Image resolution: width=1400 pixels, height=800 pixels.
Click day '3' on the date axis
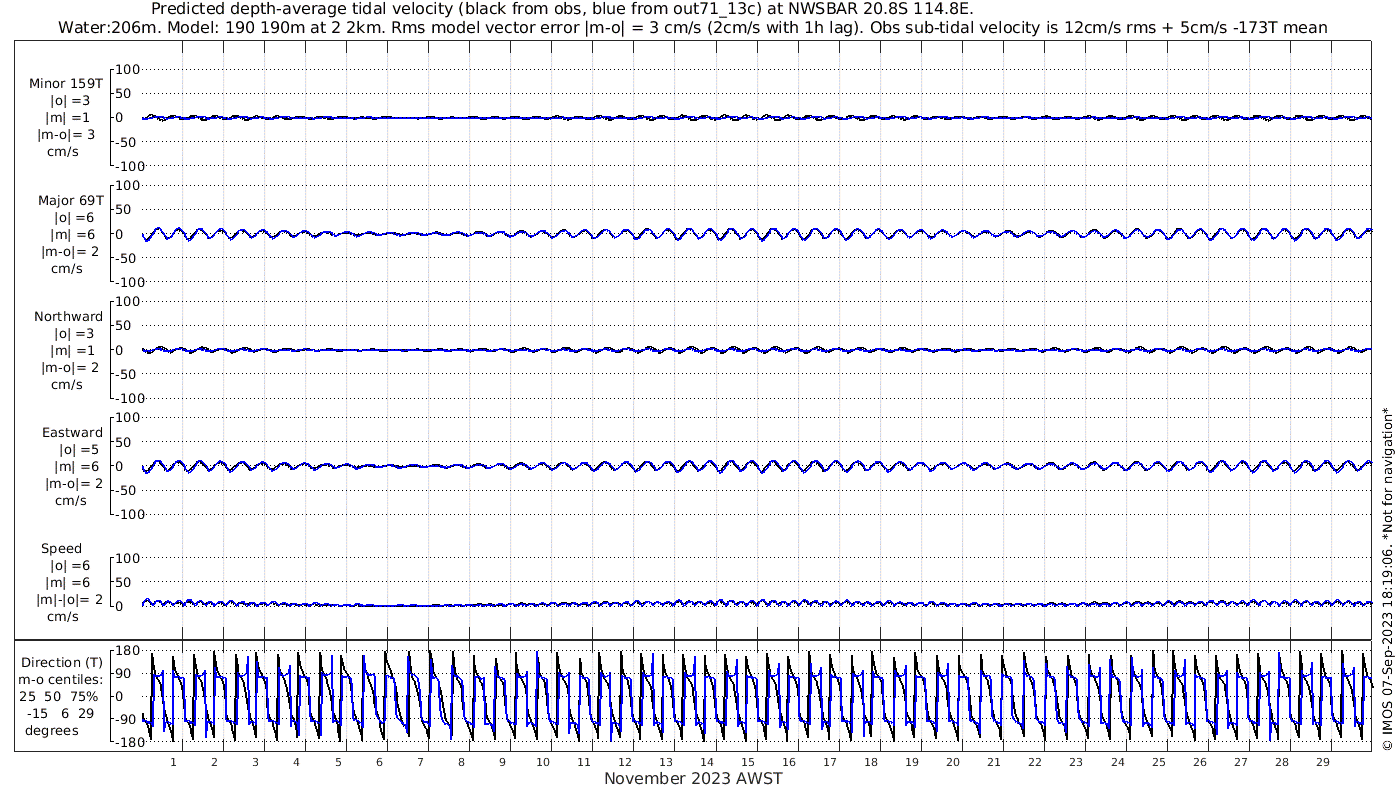click(x=255, y=762)
